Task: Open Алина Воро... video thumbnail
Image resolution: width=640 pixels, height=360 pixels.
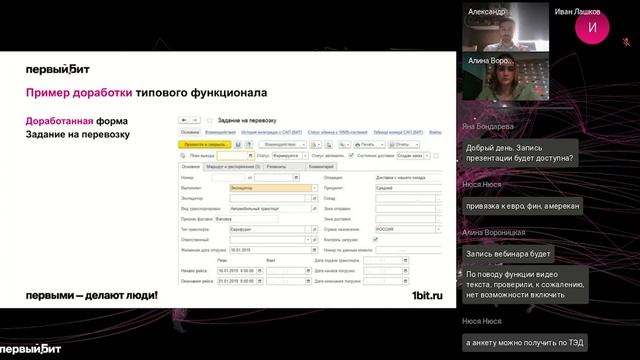Action: [x=505, y=76]
